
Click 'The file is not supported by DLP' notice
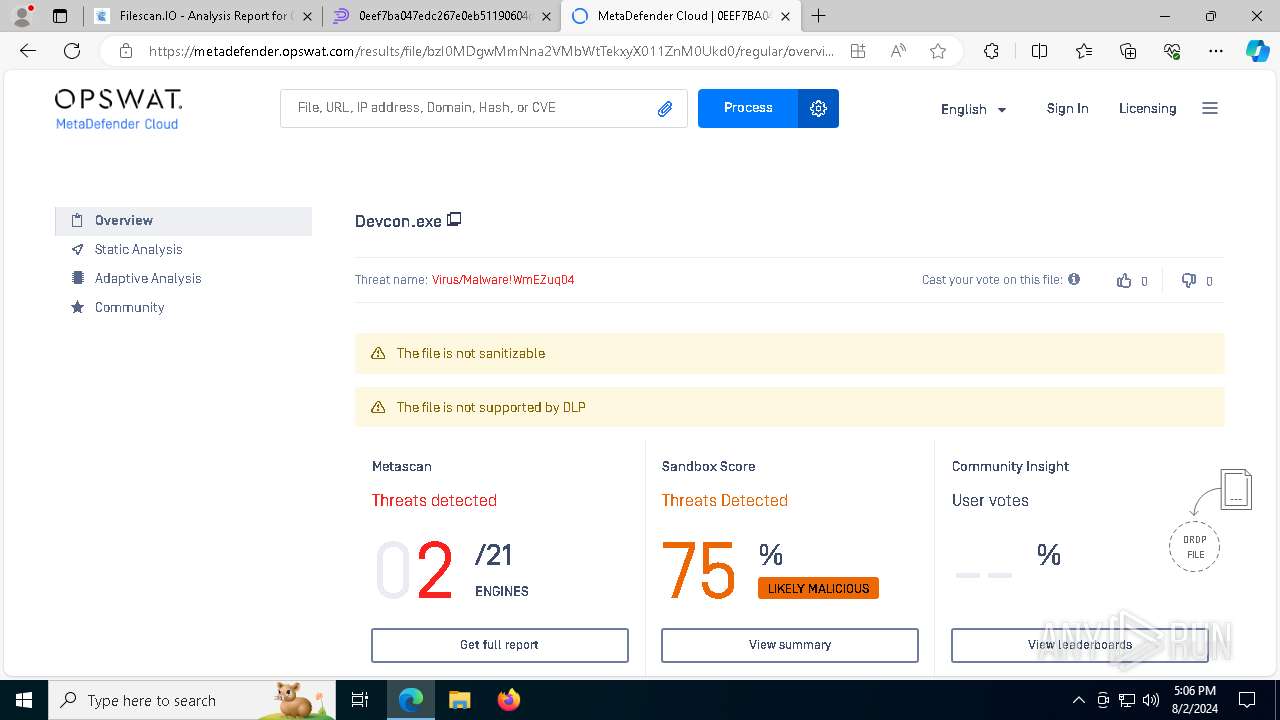click(x=789, y=407)
